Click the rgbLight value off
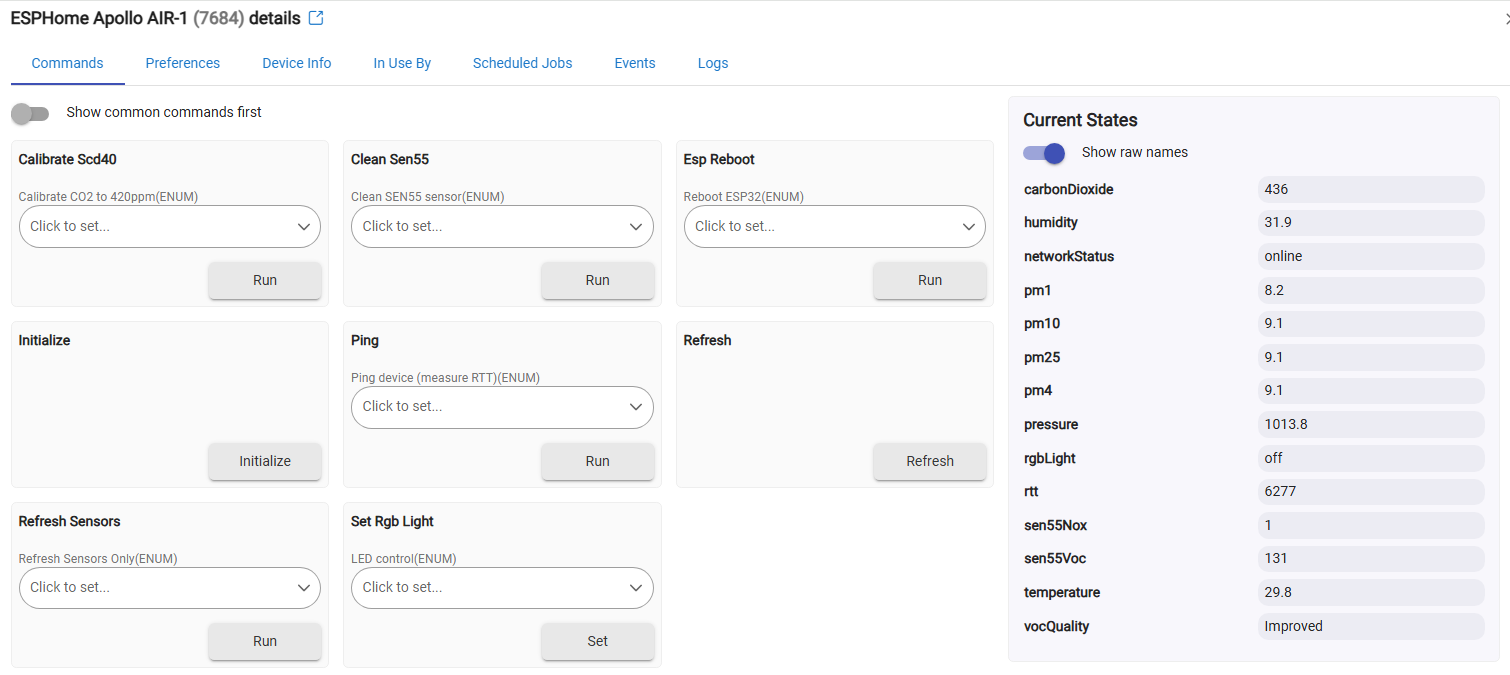1510x675 pixels. point(1371,458)
